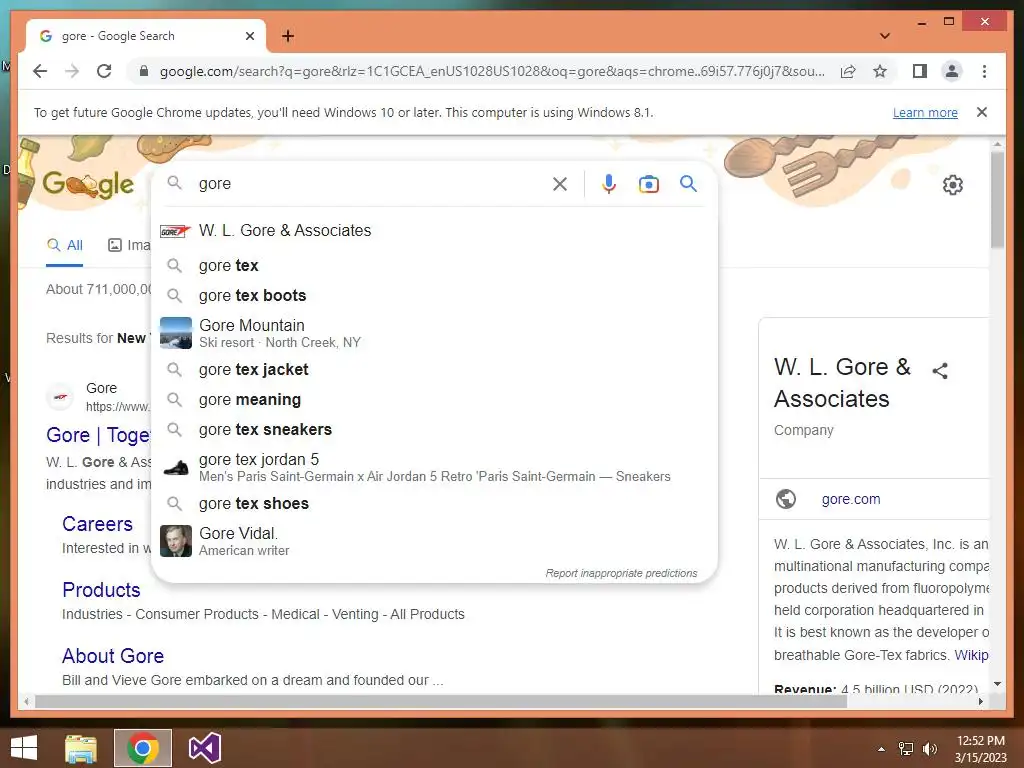Choose "gore tex boots" suggestion

pyautogui.click(x=434, y=296)
